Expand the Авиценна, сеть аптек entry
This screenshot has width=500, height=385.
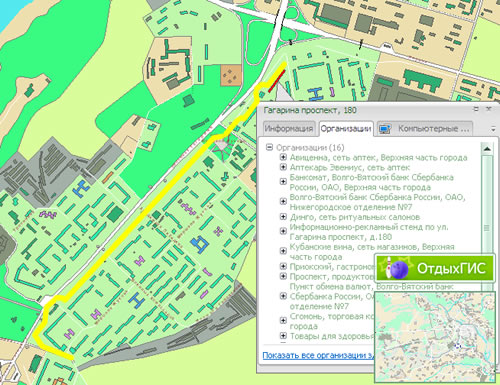[283, 157]
